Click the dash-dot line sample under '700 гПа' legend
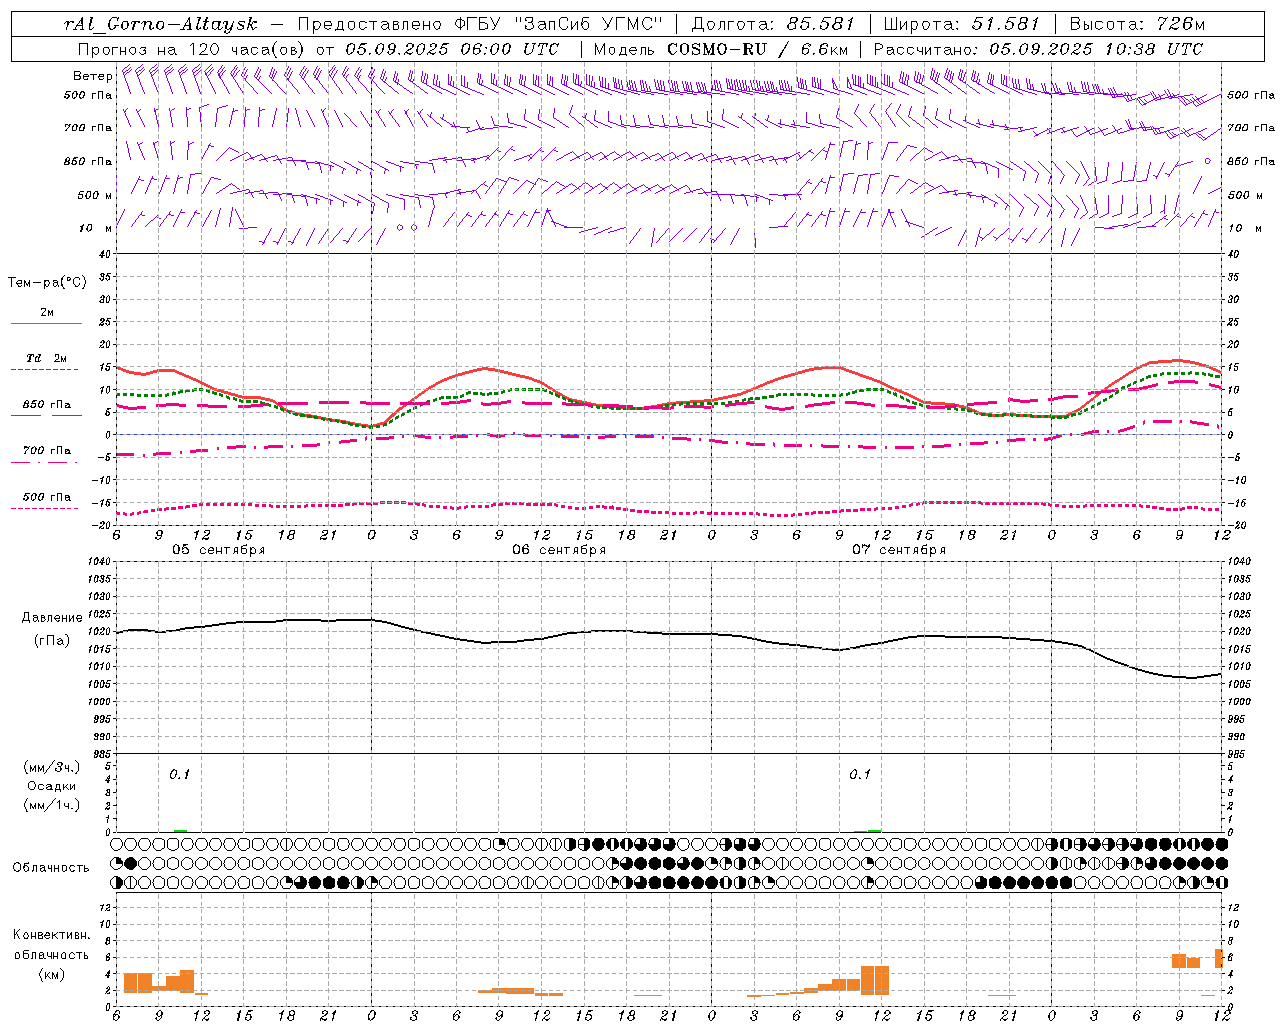1280x1024 pixels. (45, 463)
